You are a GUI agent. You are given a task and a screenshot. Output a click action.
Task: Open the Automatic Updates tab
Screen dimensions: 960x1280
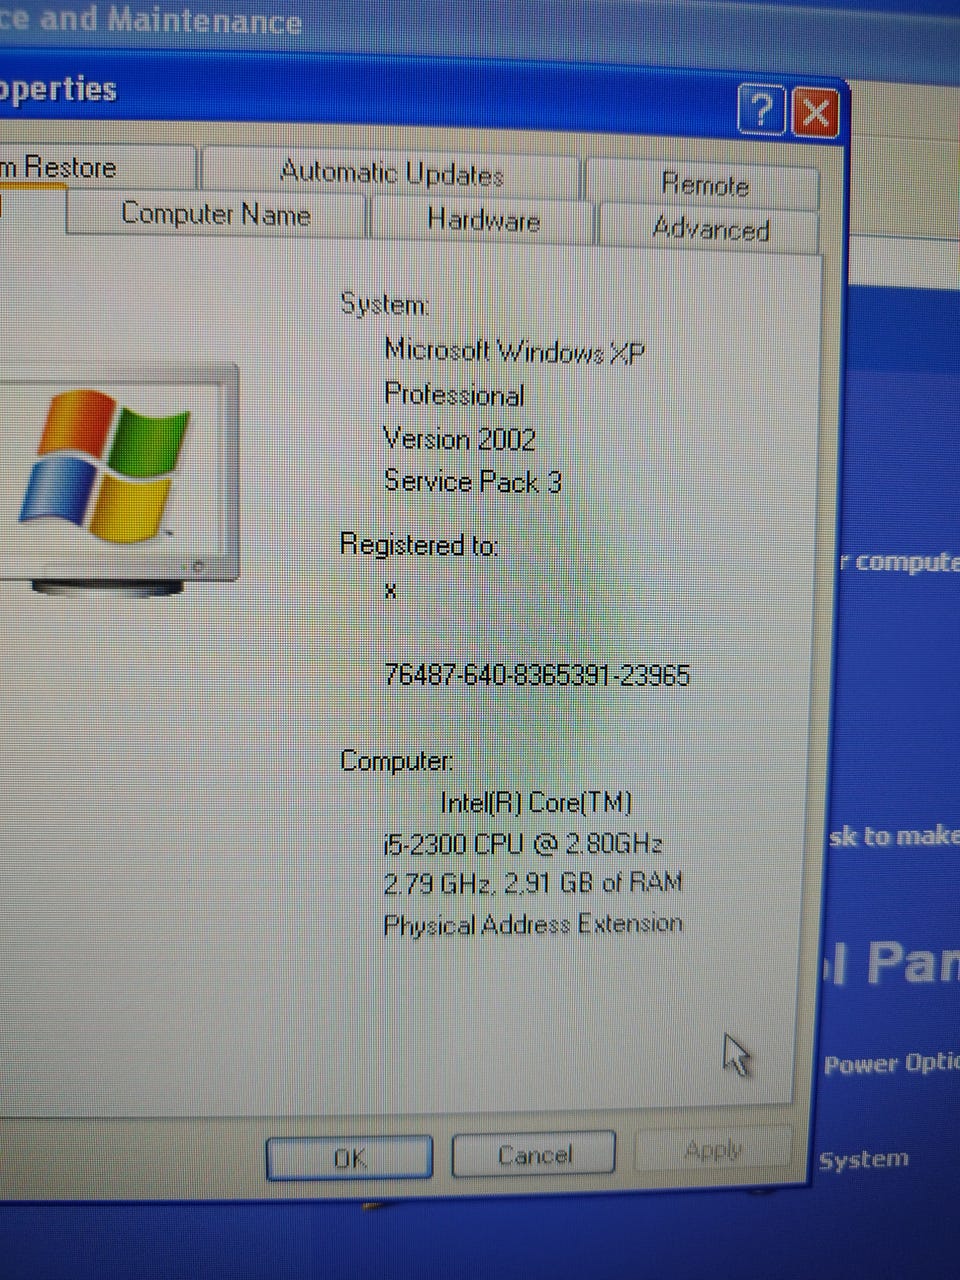[x=391, y=172]
